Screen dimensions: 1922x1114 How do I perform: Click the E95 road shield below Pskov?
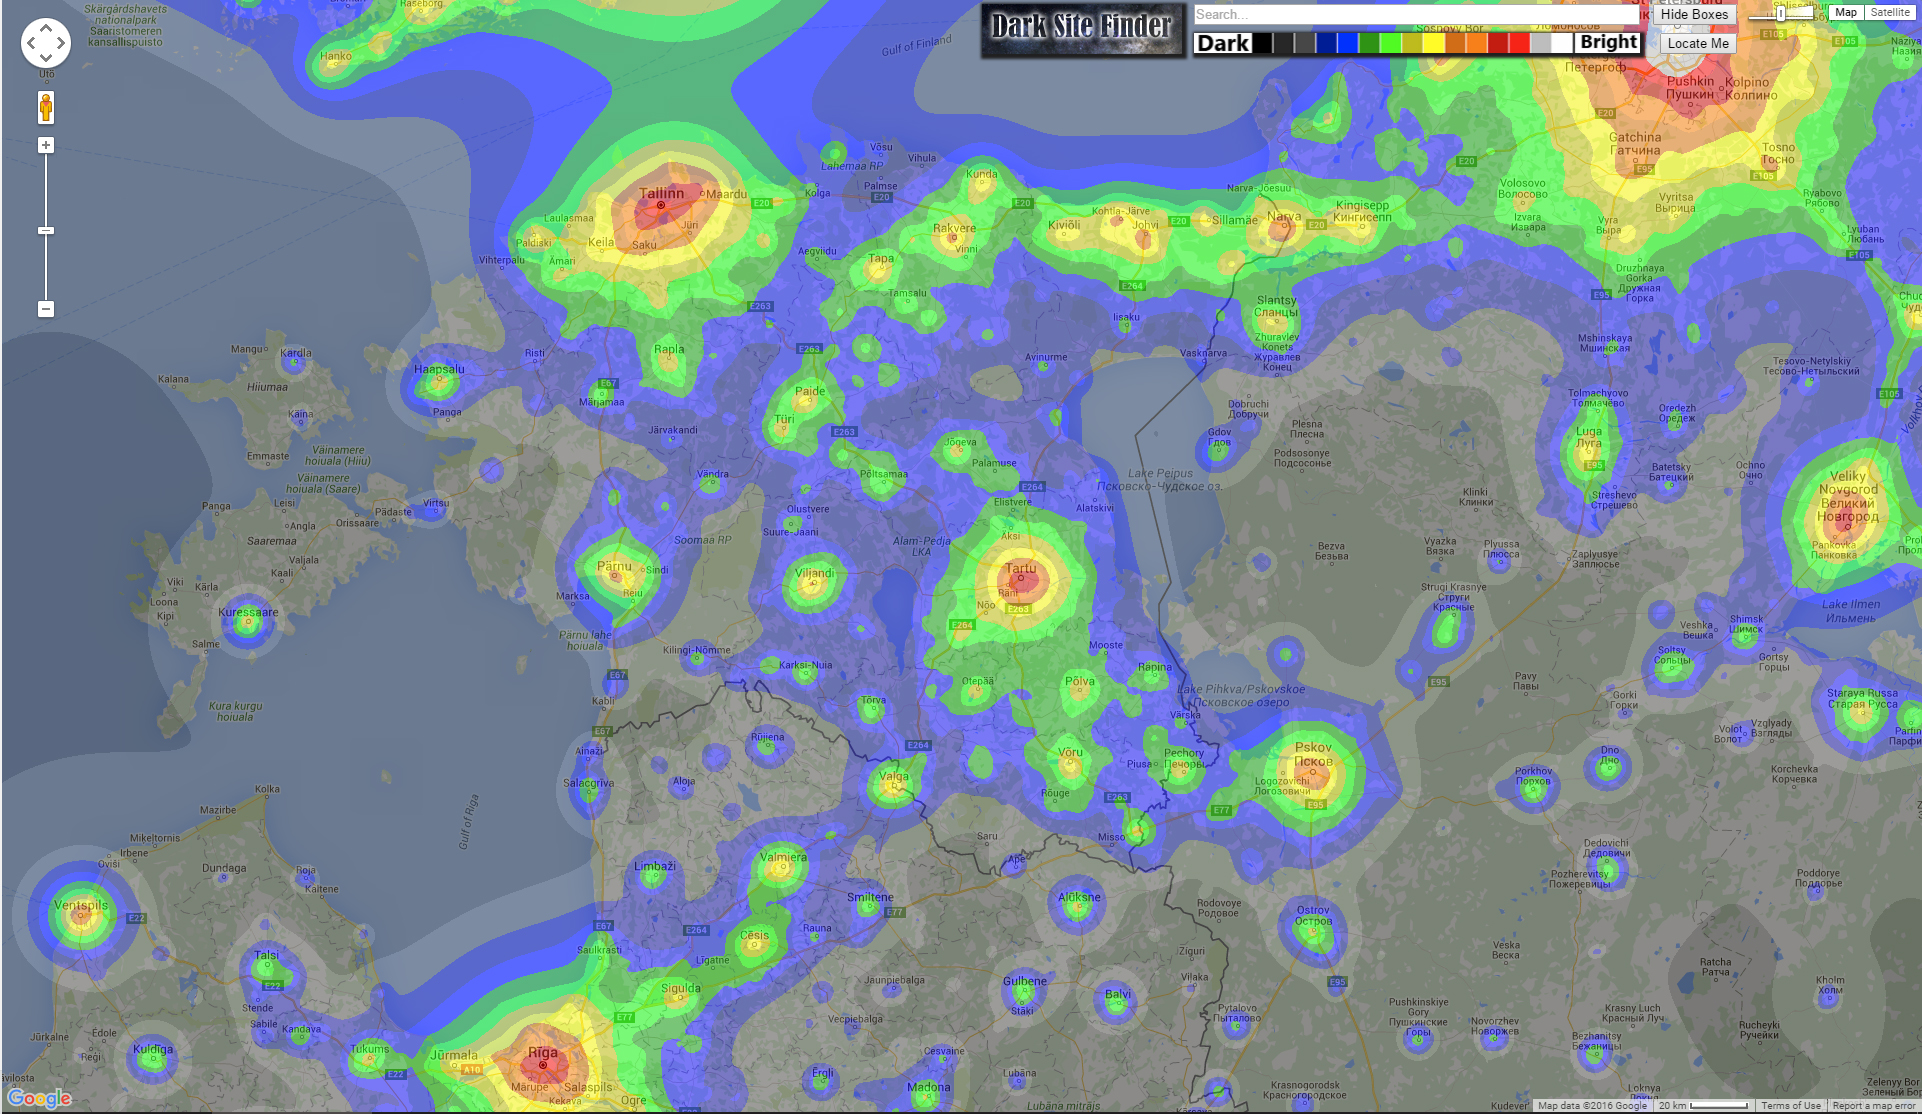coord(1315,804)
